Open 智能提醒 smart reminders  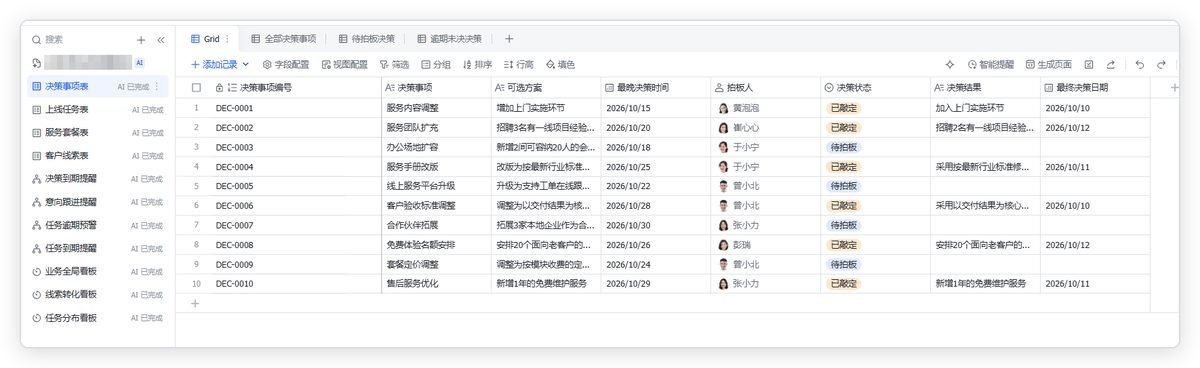[990, 64]
